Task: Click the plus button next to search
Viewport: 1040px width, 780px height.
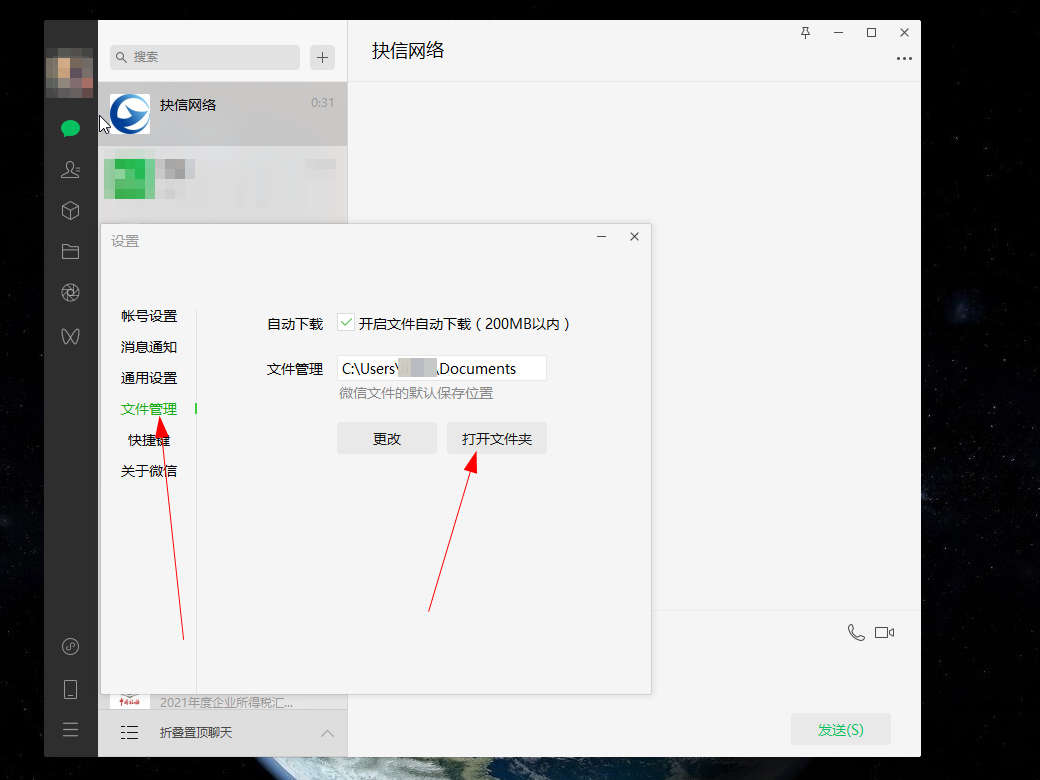Action: (x=322, y=58)
